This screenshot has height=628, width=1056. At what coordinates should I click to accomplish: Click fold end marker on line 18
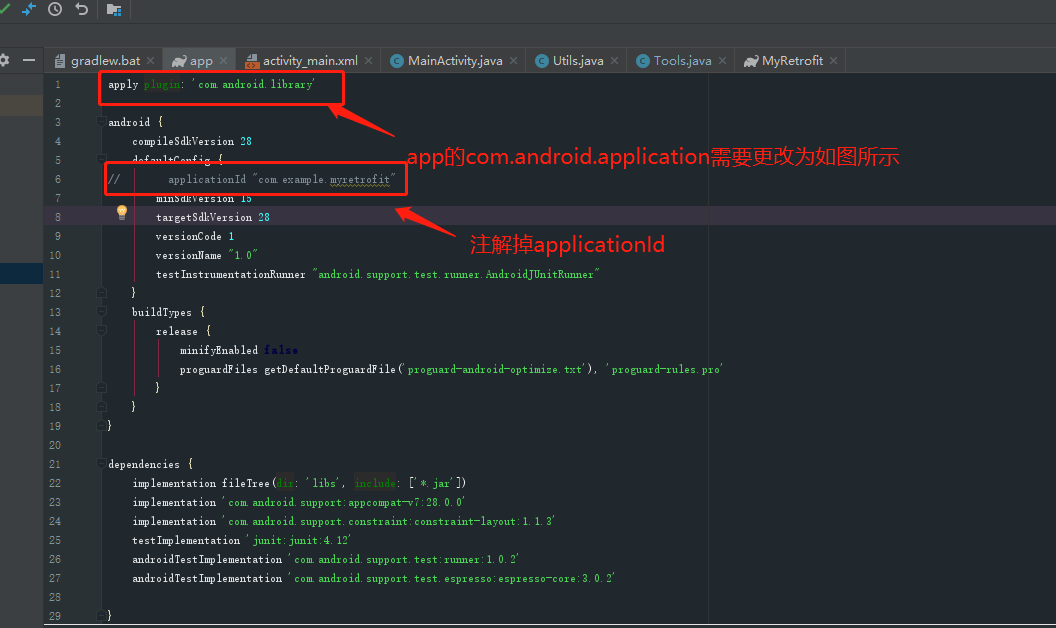[x=101, y=406]
